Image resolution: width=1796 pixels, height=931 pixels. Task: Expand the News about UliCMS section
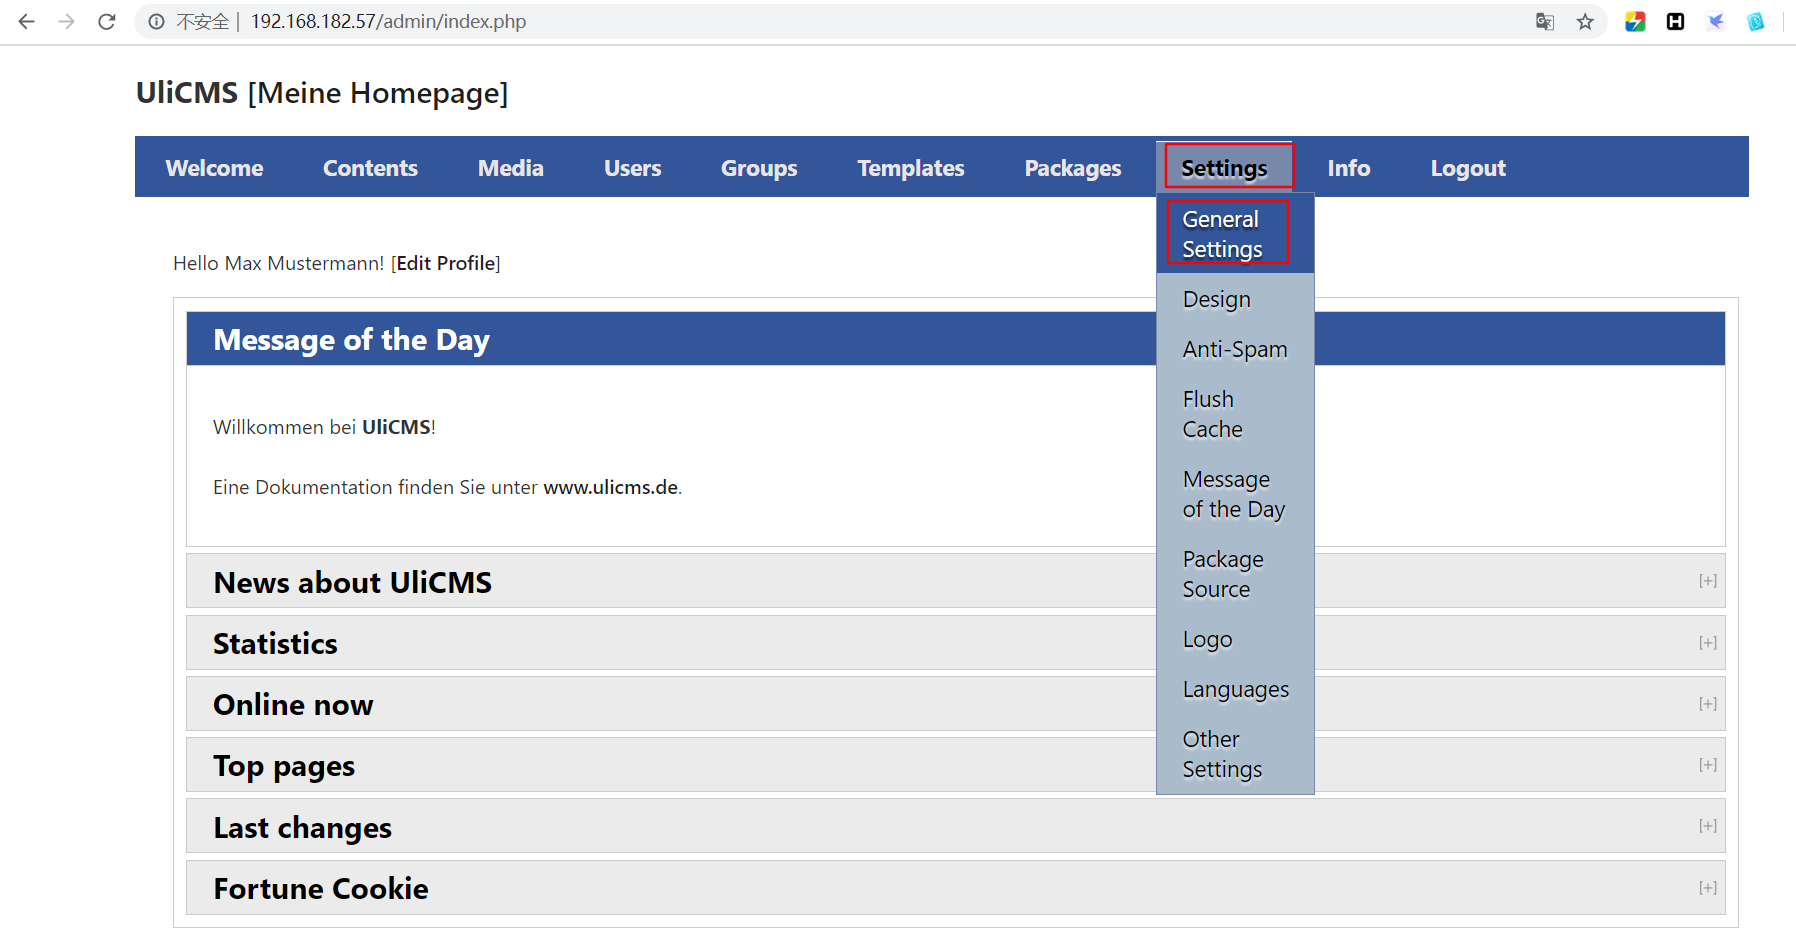pos(1708,581)
